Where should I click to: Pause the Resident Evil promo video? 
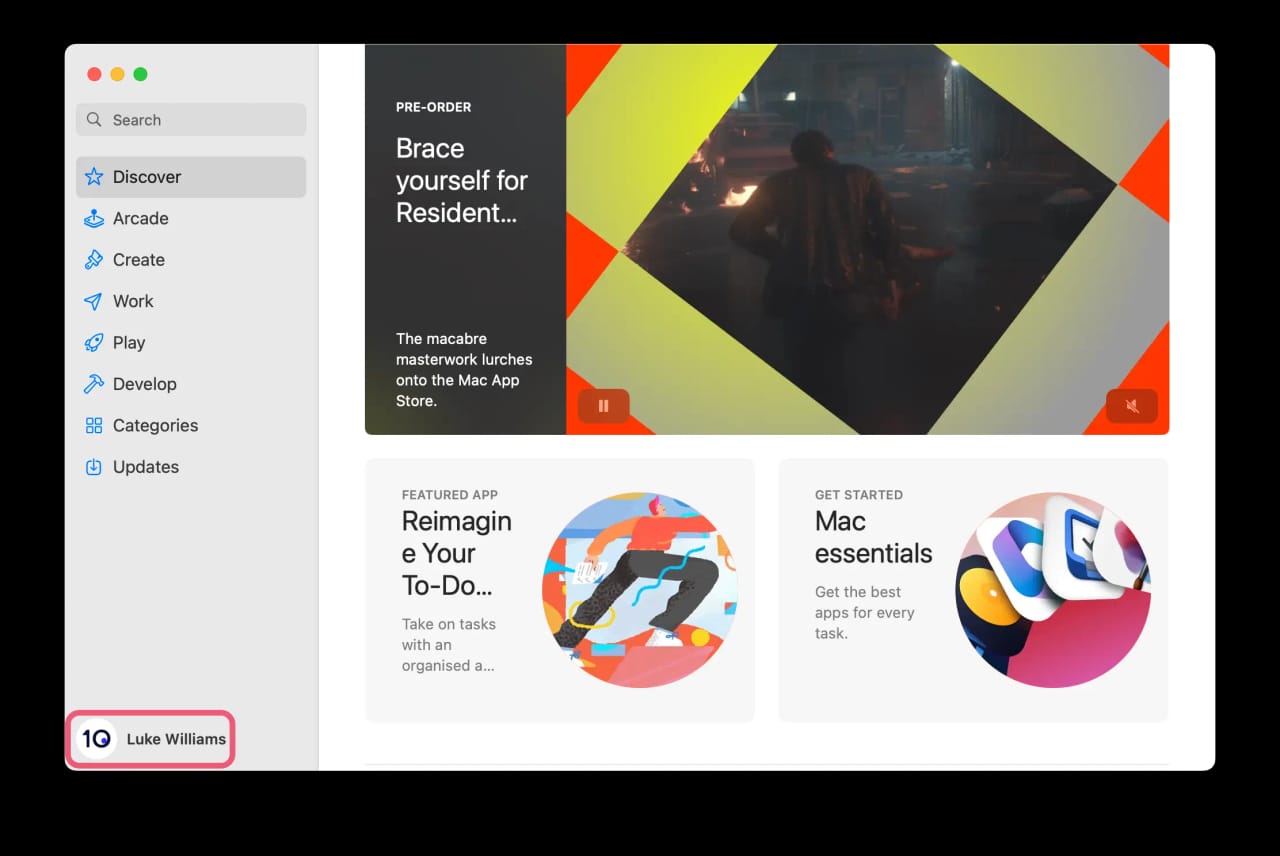tap(603, 406)
